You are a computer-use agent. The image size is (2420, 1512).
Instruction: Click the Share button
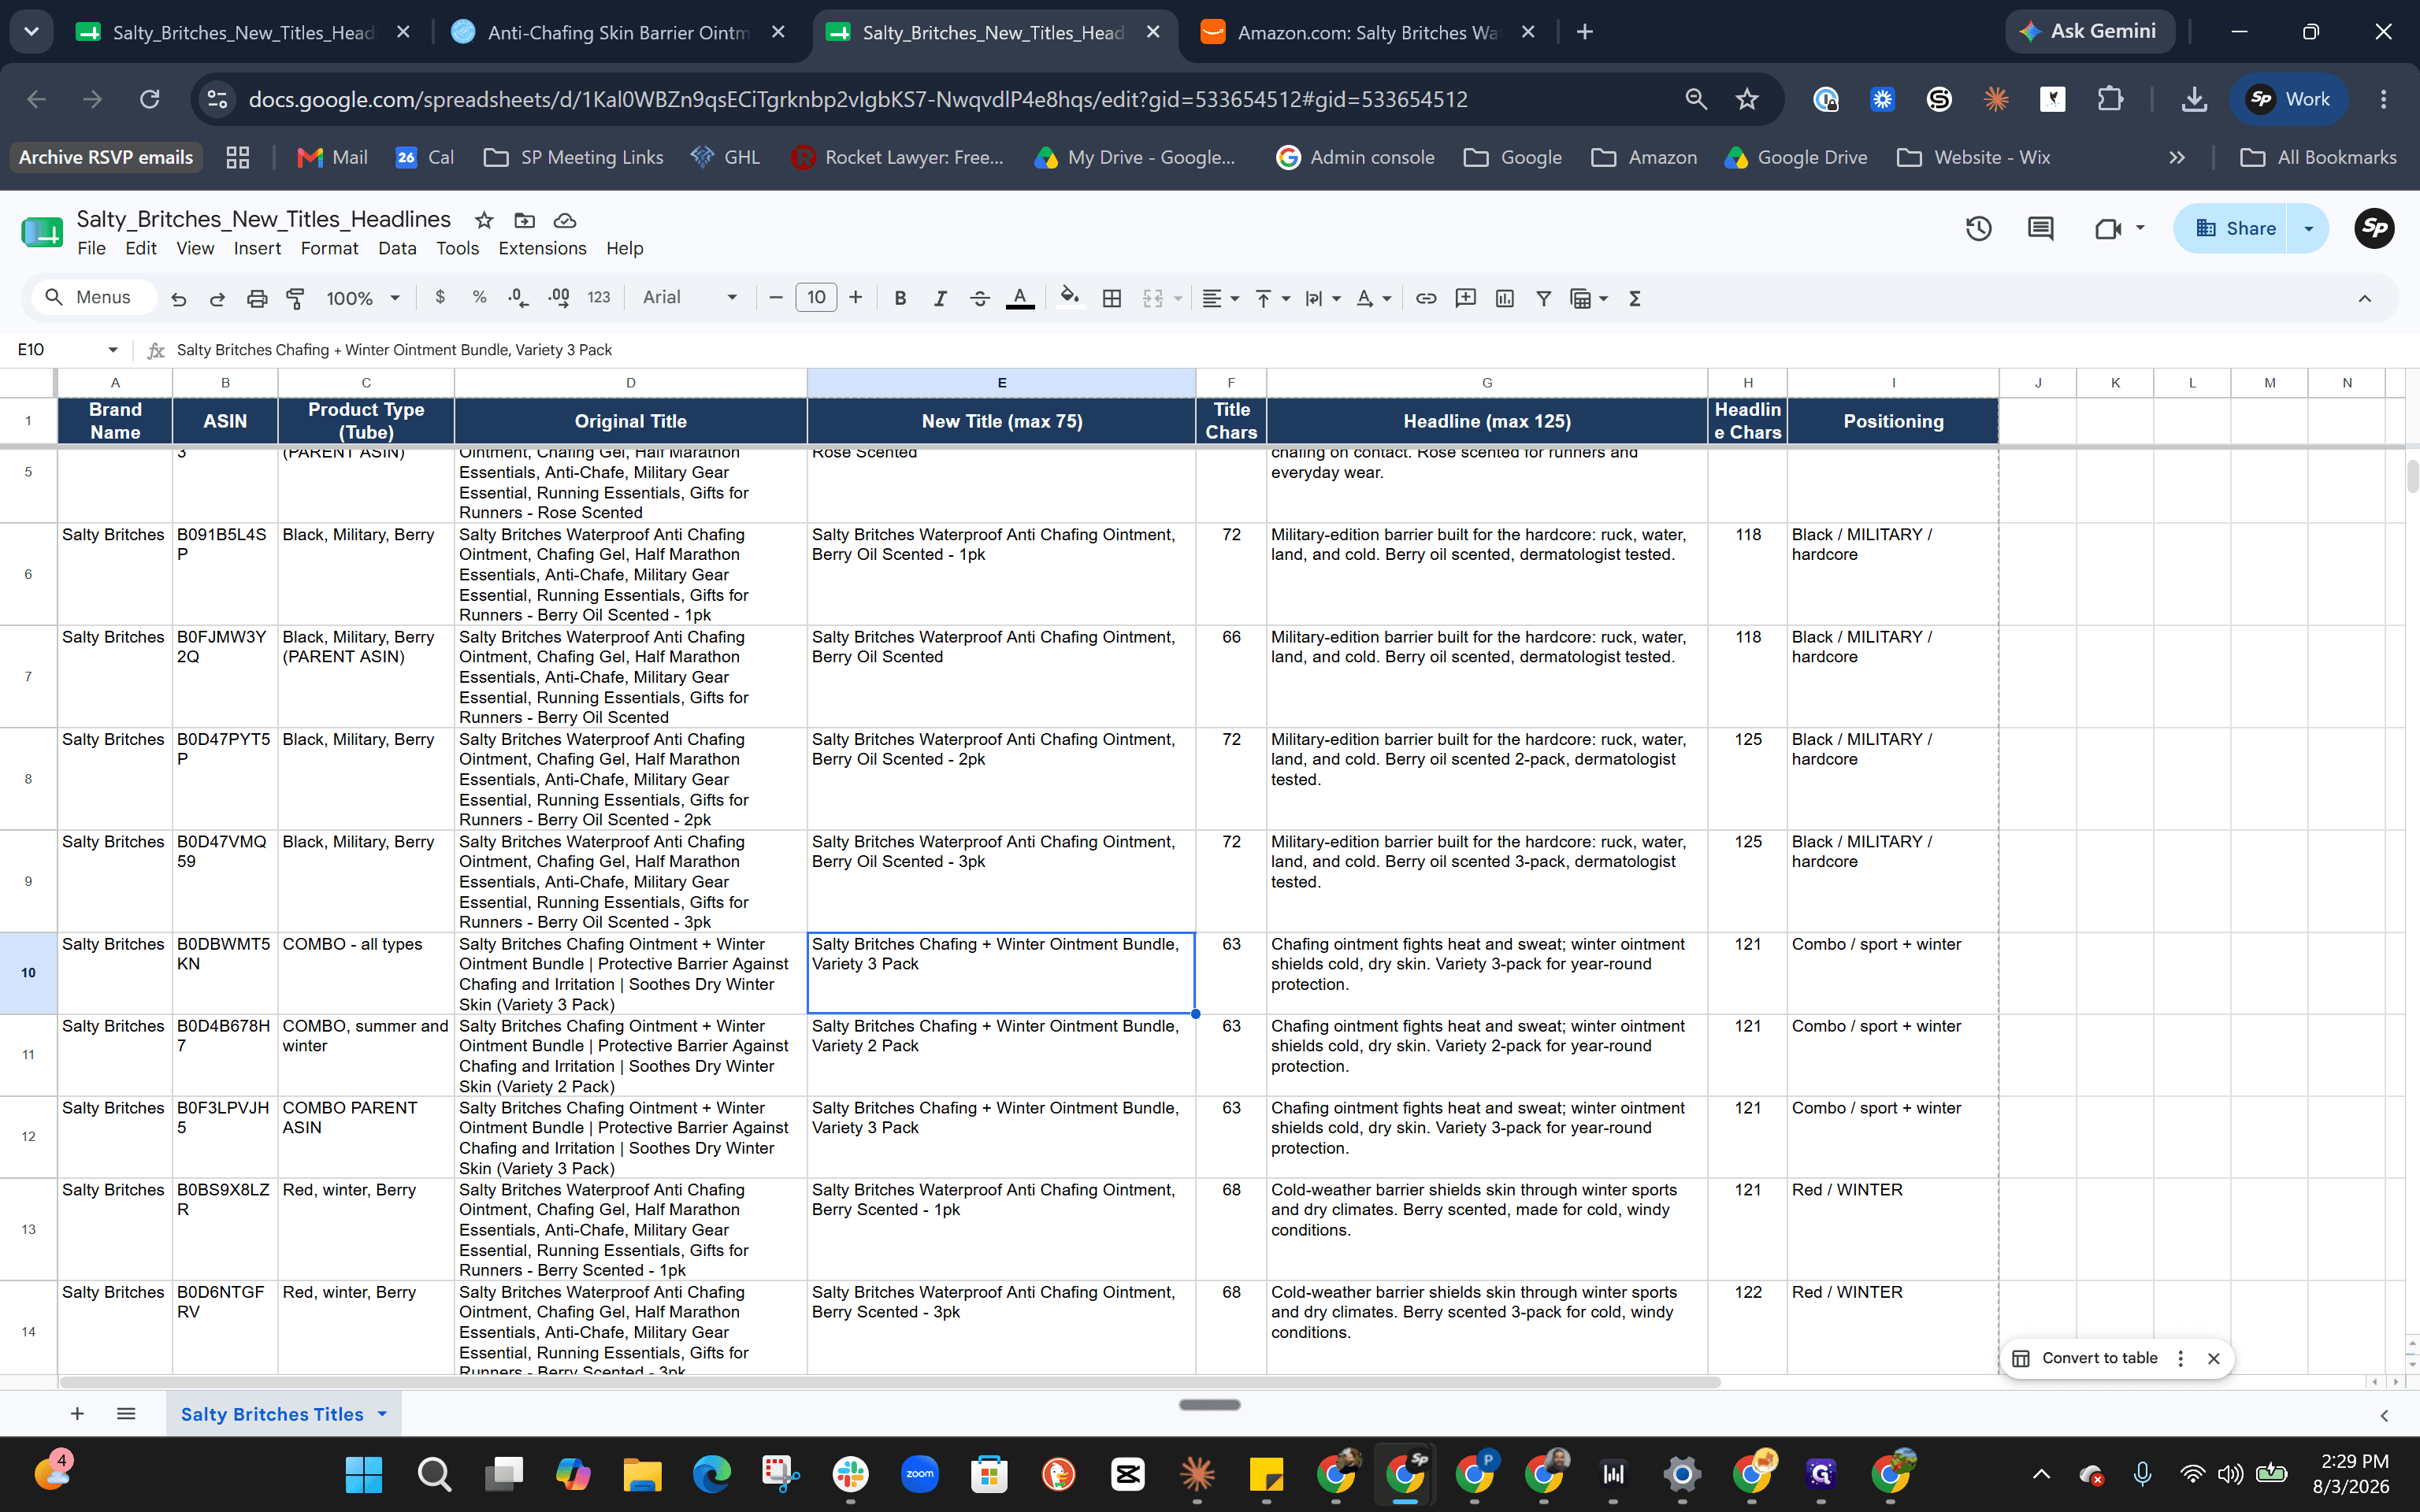[x=2234, y=229]
